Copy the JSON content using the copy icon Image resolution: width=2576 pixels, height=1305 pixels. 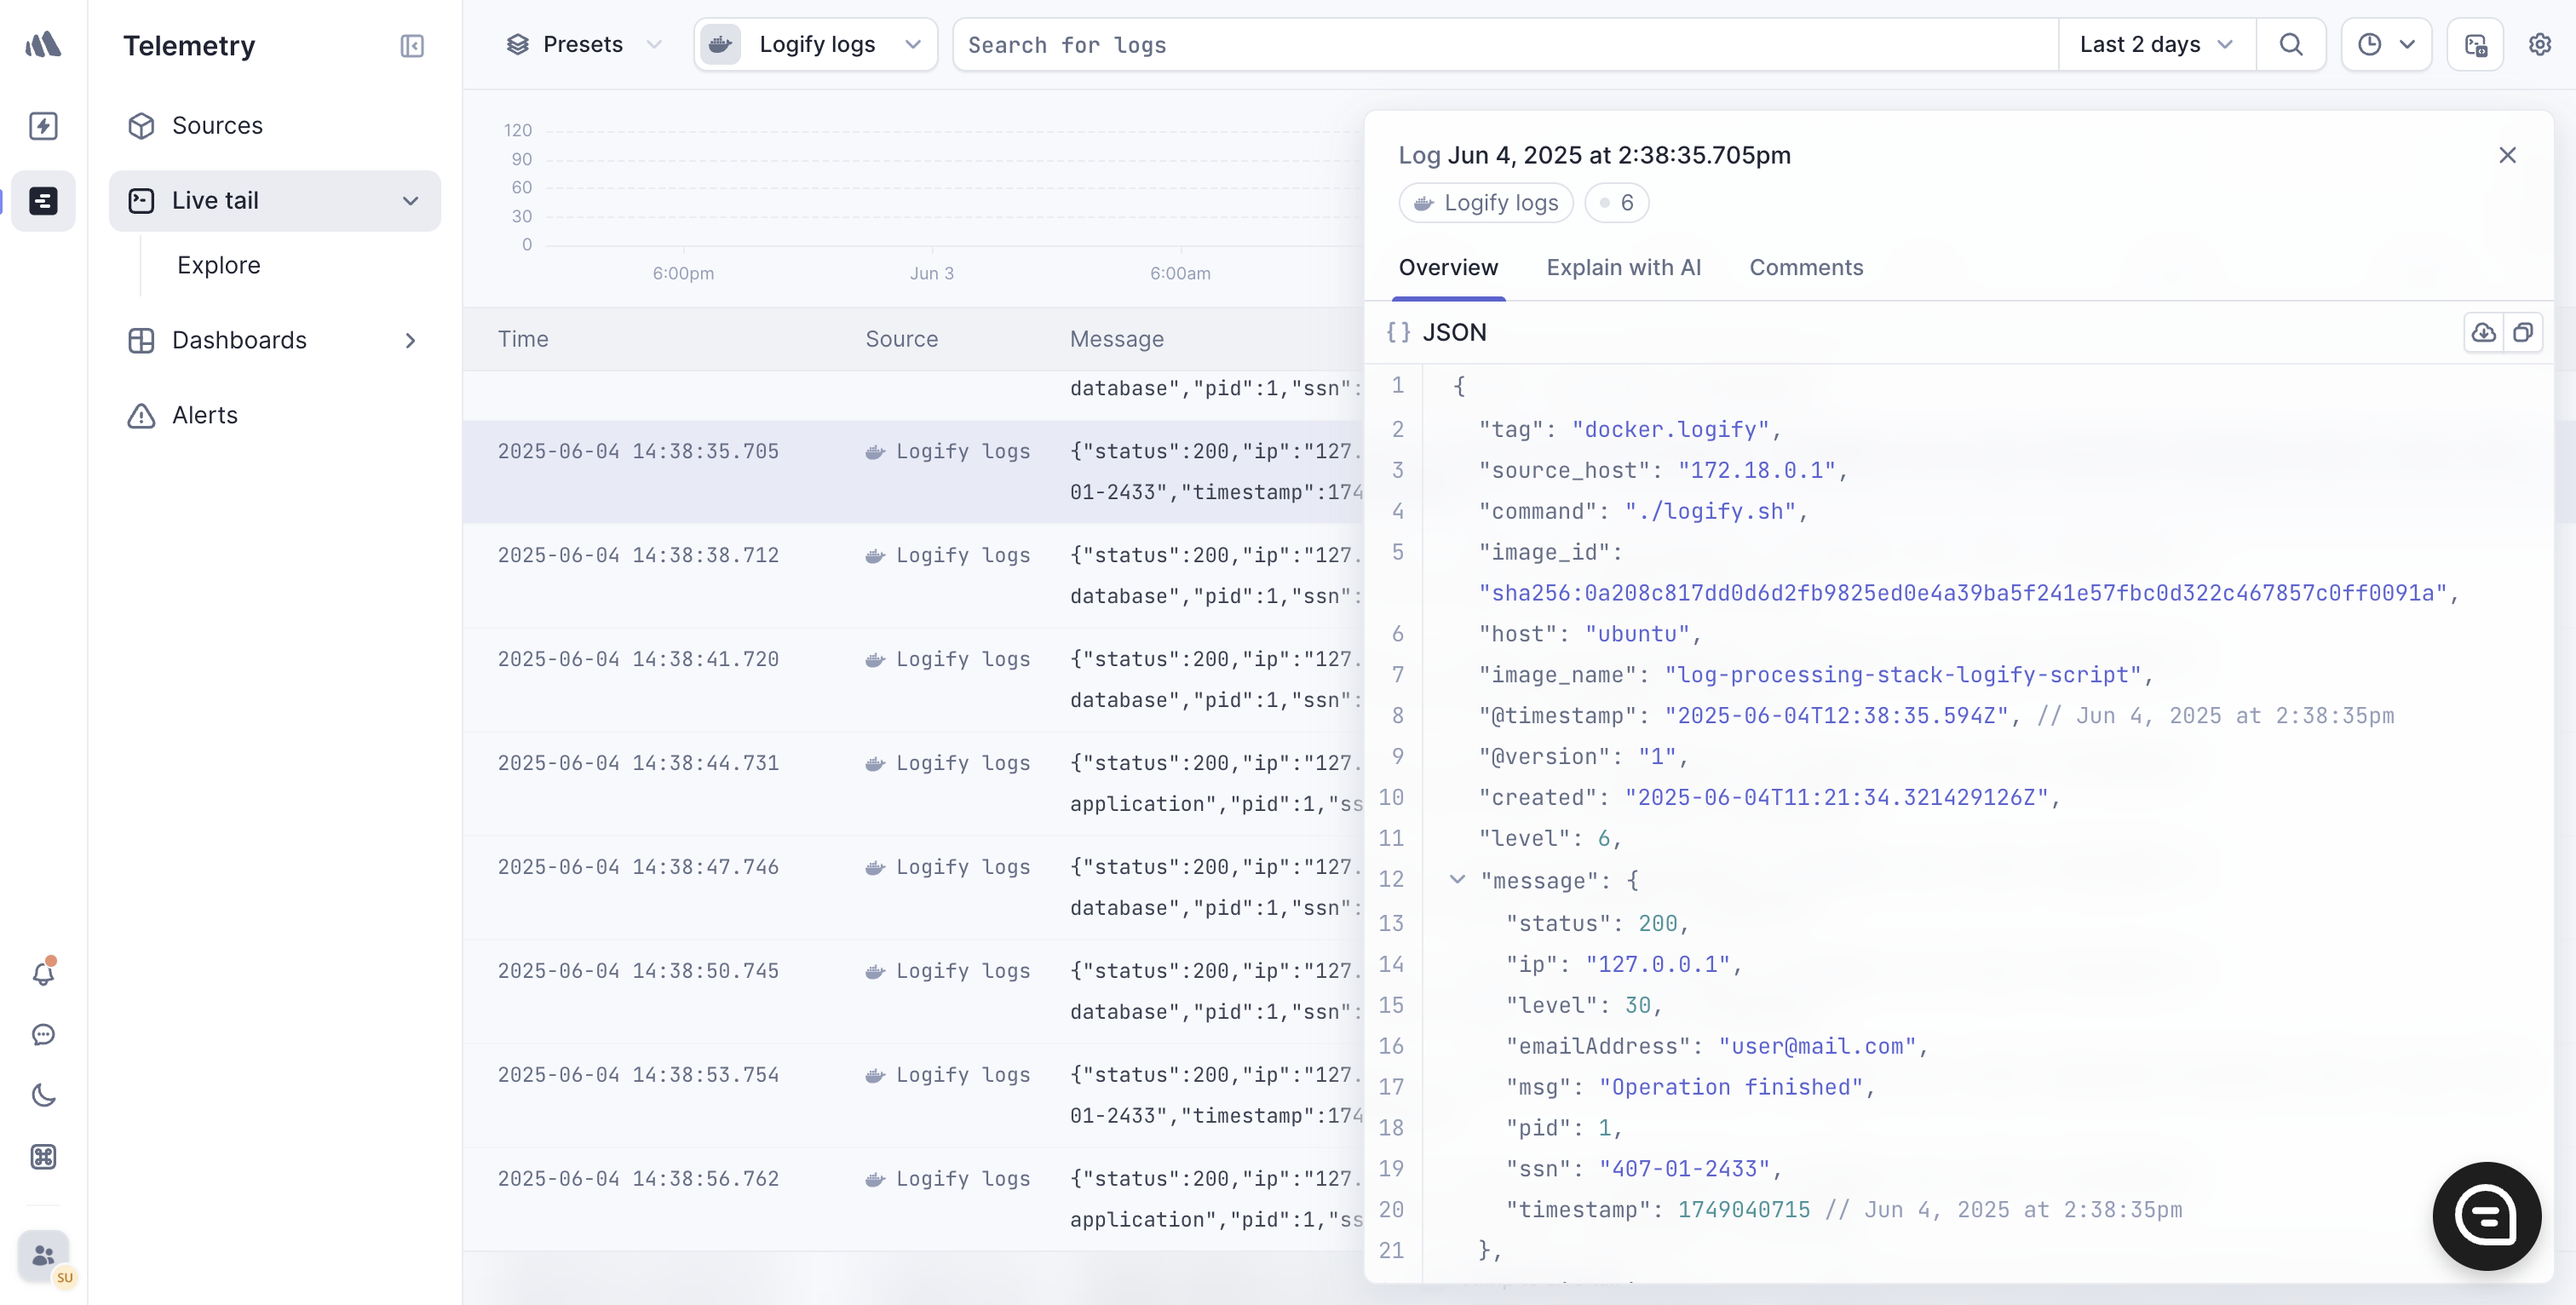click(x=2525, y=333)
